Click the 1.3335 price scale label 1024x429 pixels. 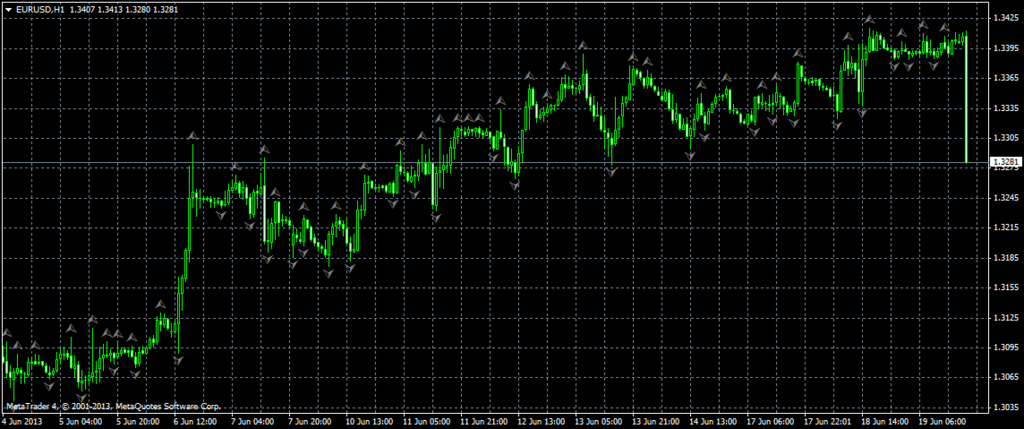1004,108
